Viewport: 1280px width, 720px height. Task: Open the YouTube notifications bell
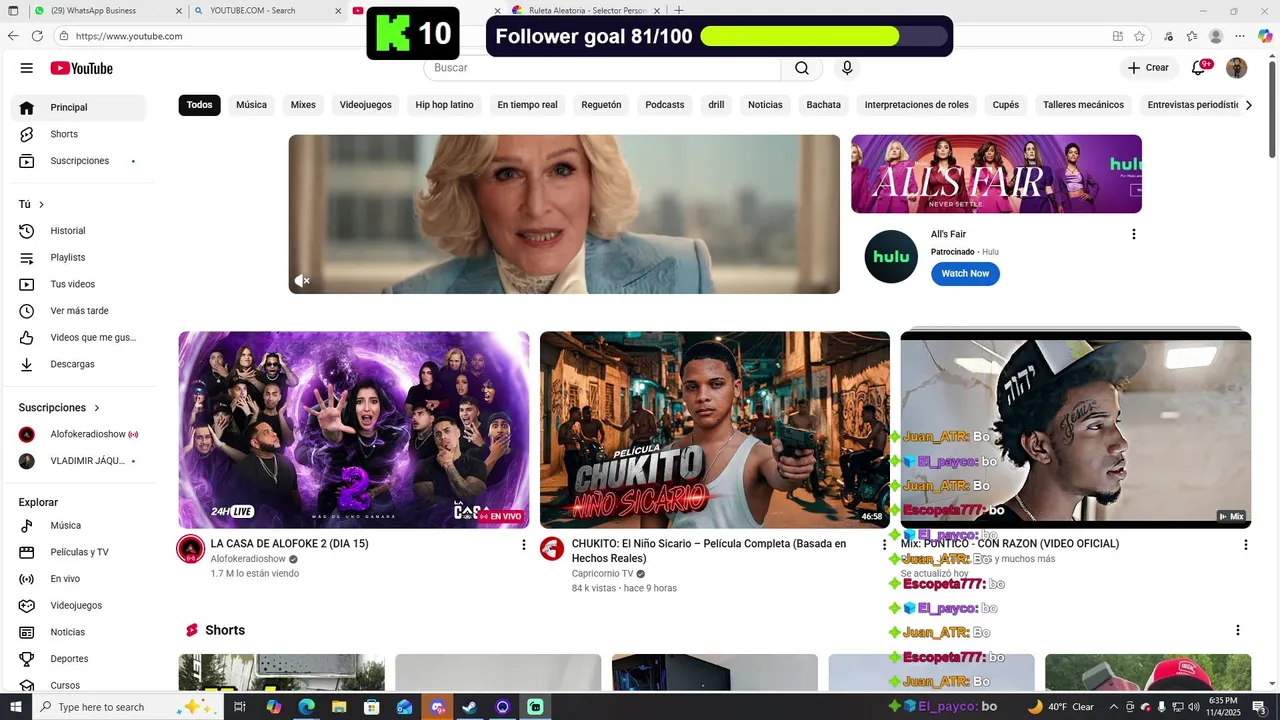coord(1199,68)
